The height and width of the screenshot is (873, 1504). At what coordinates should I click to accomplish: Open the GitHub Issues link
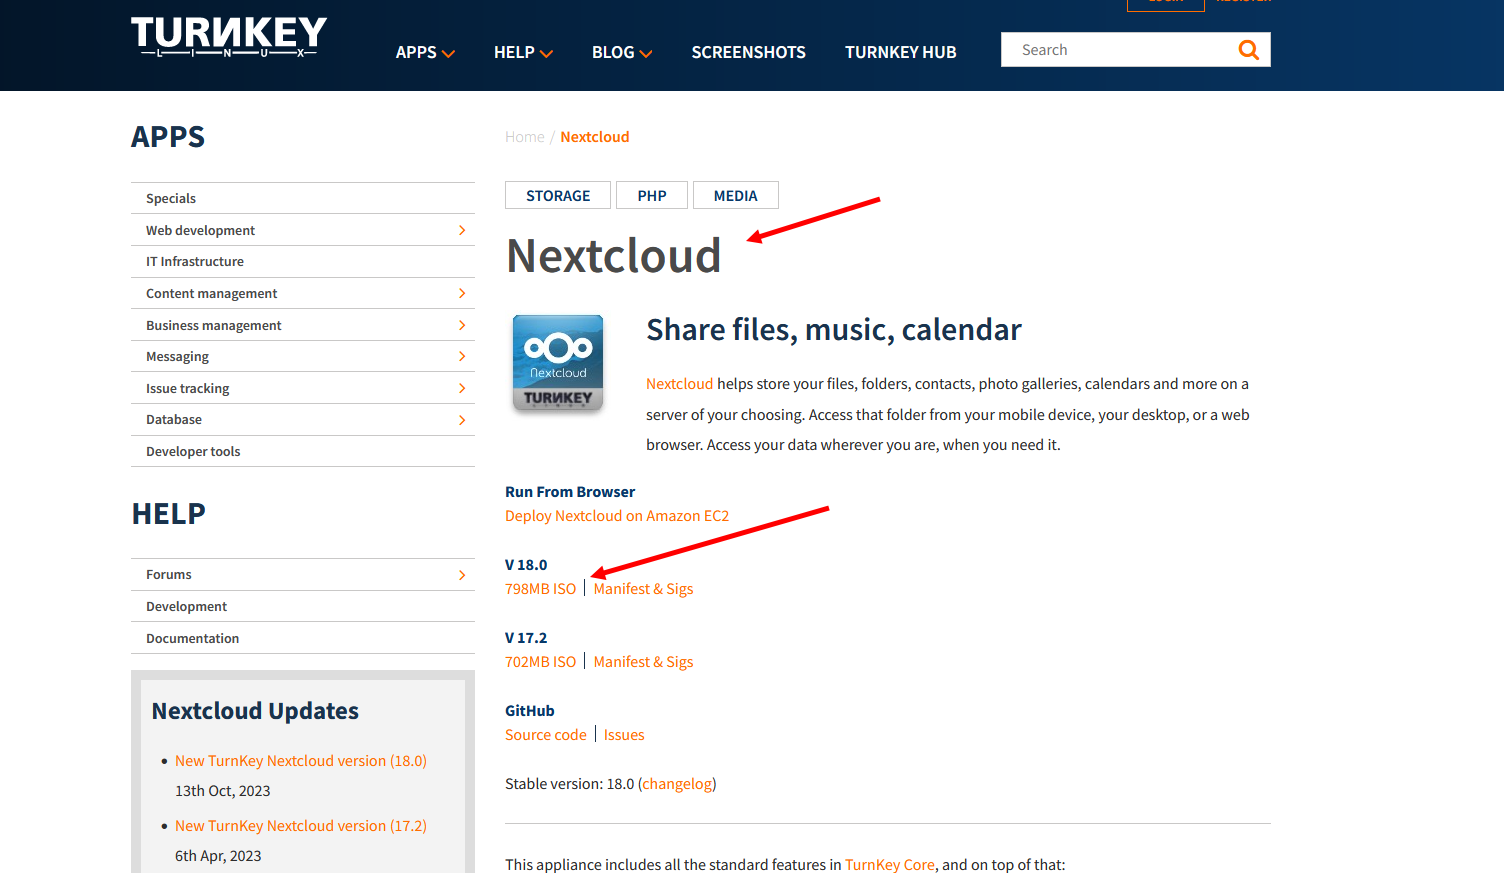pos(624,735)
